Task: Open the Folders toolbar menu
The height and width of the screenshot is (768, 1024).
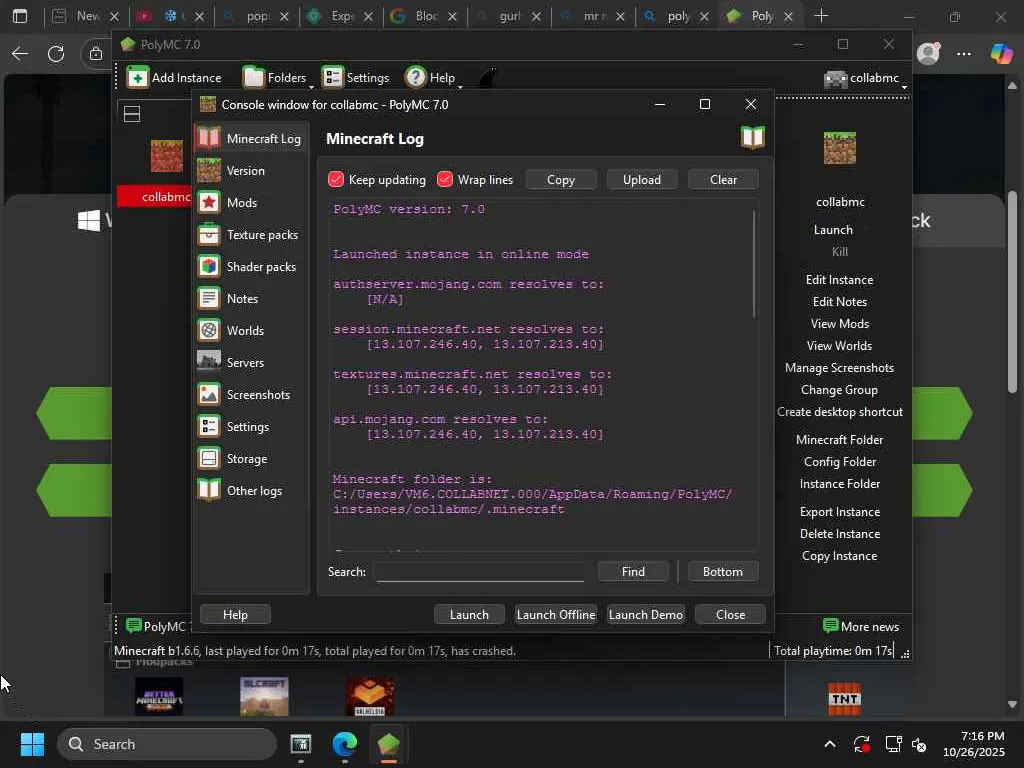Action: pos(276,78)
